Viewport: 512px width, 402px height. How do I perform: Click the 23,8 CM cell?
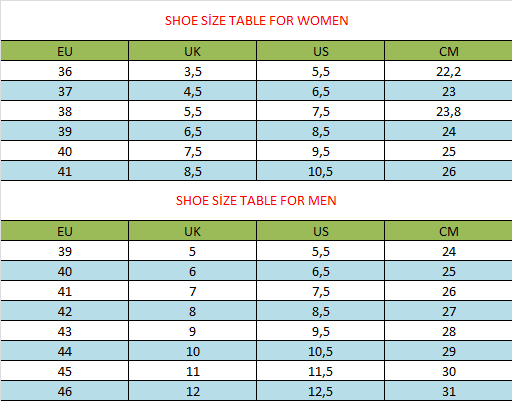448,111
